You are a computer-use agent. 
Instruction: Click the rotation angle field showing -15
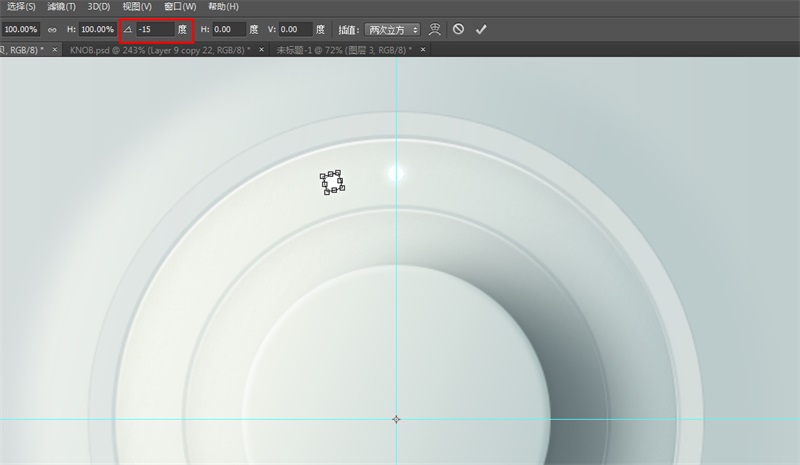coord(154,30)
